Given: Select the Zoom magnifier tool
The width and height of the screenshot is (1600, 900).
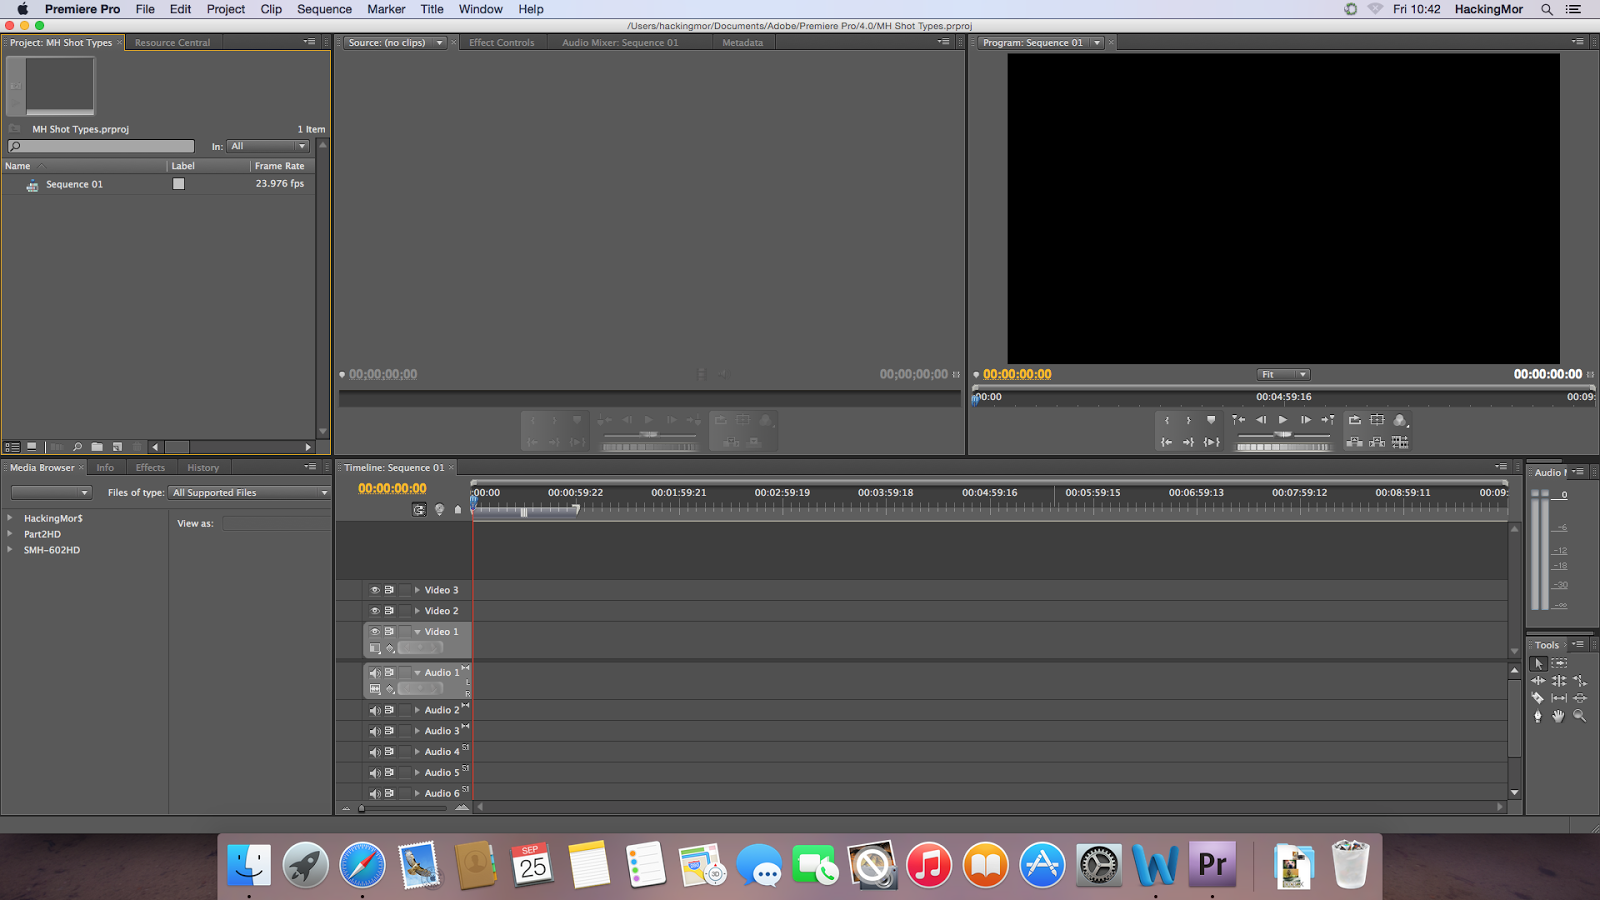Looking at the screenshot, I should point(1580,716).
